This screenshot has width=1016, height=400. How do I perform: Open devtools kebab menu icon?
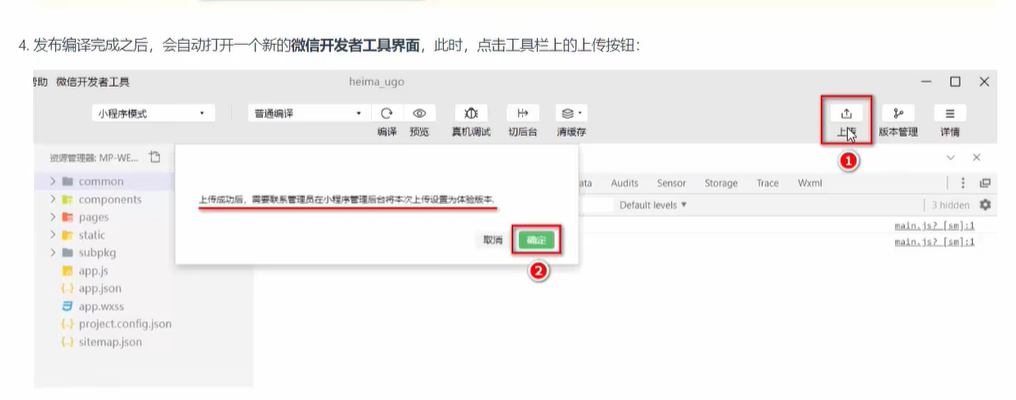pos(963,183)
